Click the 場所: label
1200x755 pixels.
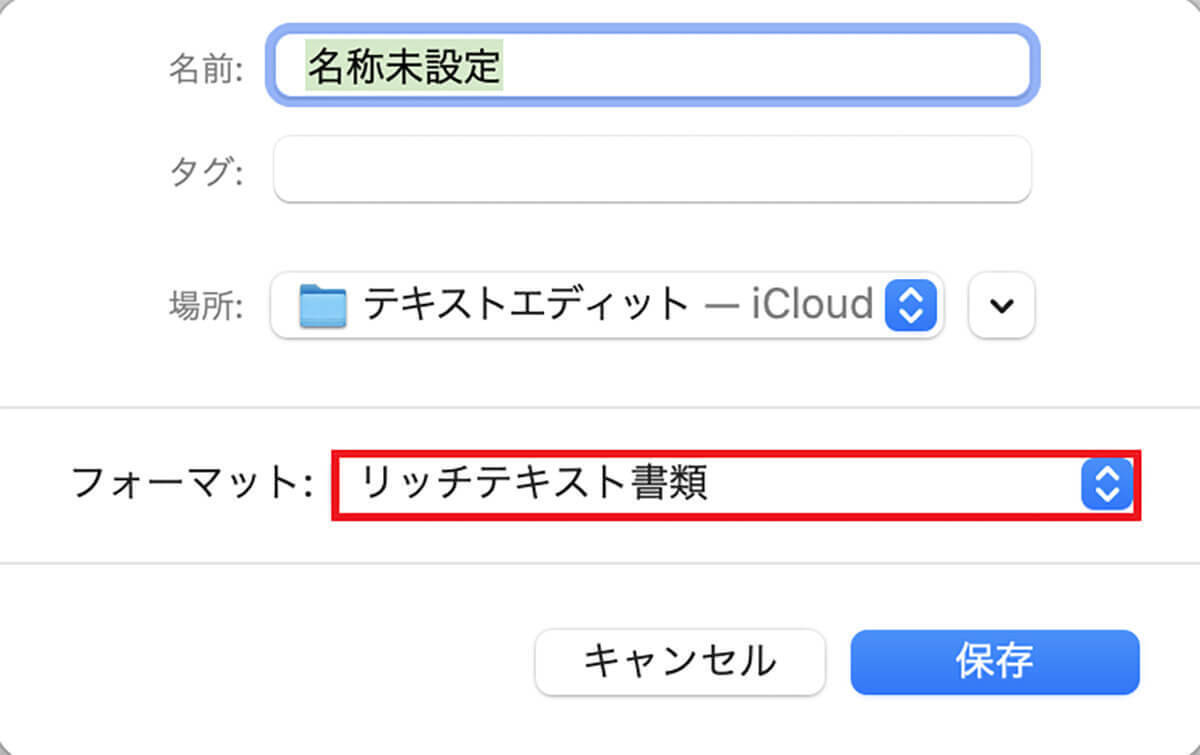click(x=206, y=307)
